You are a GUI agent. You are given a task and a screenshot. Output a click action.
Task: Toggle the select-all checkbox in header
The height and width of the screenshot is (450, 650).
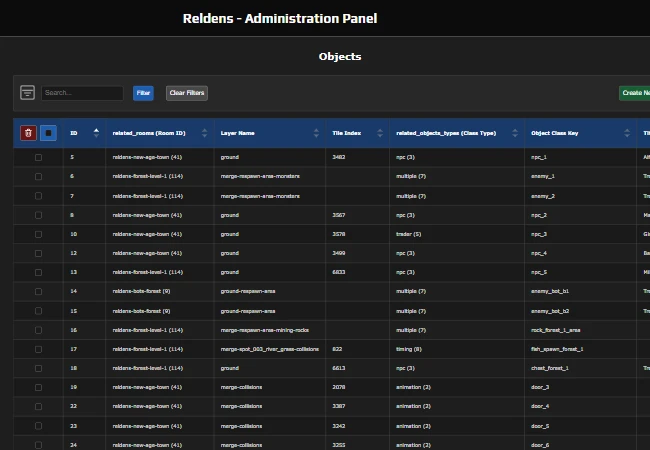pyautogui.click(x=48, y=133)
